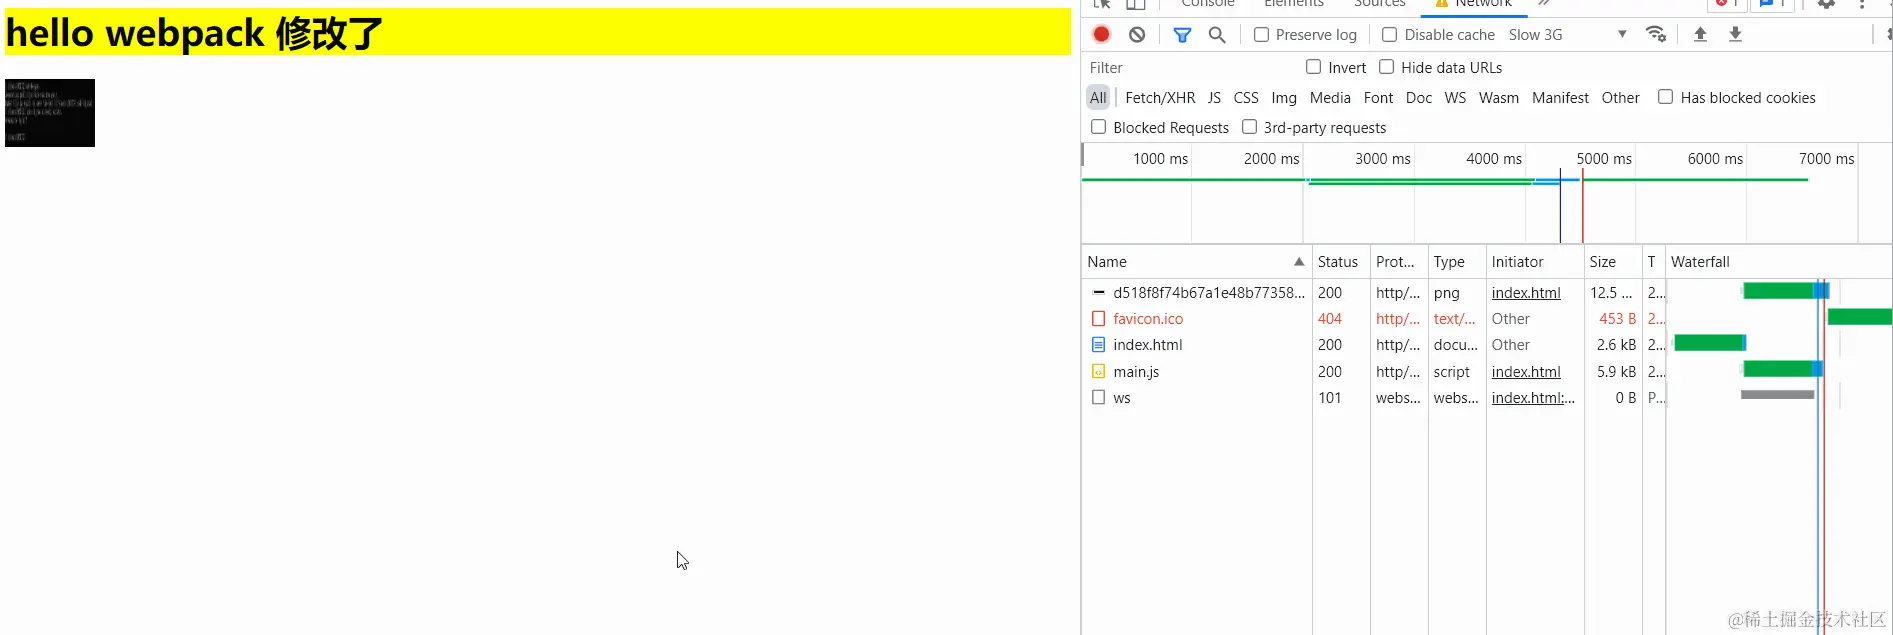The width and height of the screenshot is (1893, 635).
Task: Open DevTools three-dot customize menu
Action: pyautogui.click(x=1862, y=4)
